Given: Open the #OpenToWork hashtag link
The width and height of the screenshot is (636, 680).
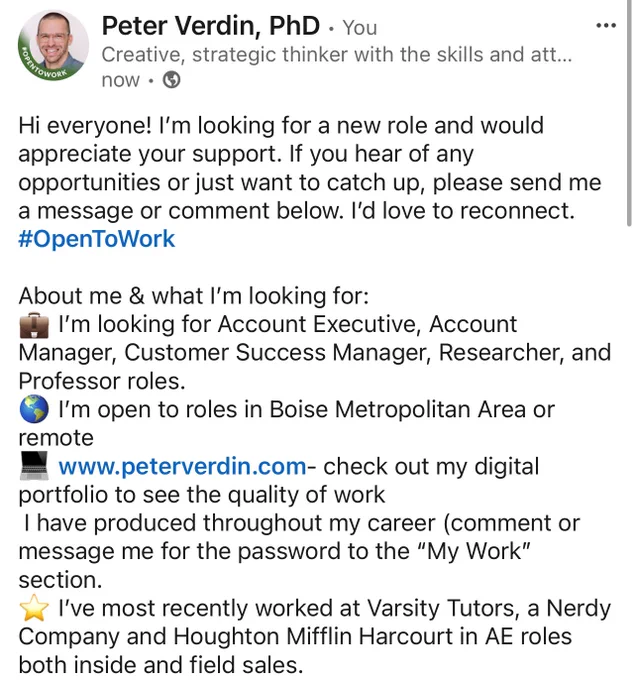Looking at the screenshot, I should pos(96,239).
